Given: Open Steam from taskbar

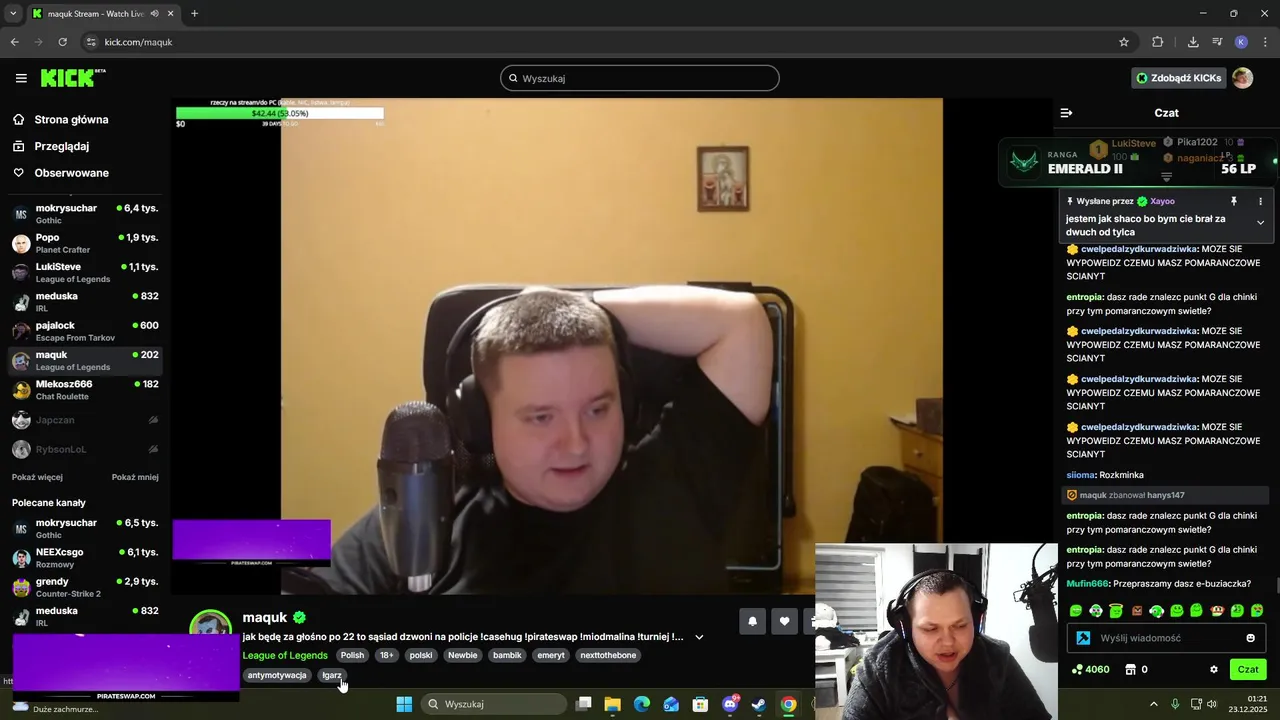Looking at the screenshot, I should (759, 704).
